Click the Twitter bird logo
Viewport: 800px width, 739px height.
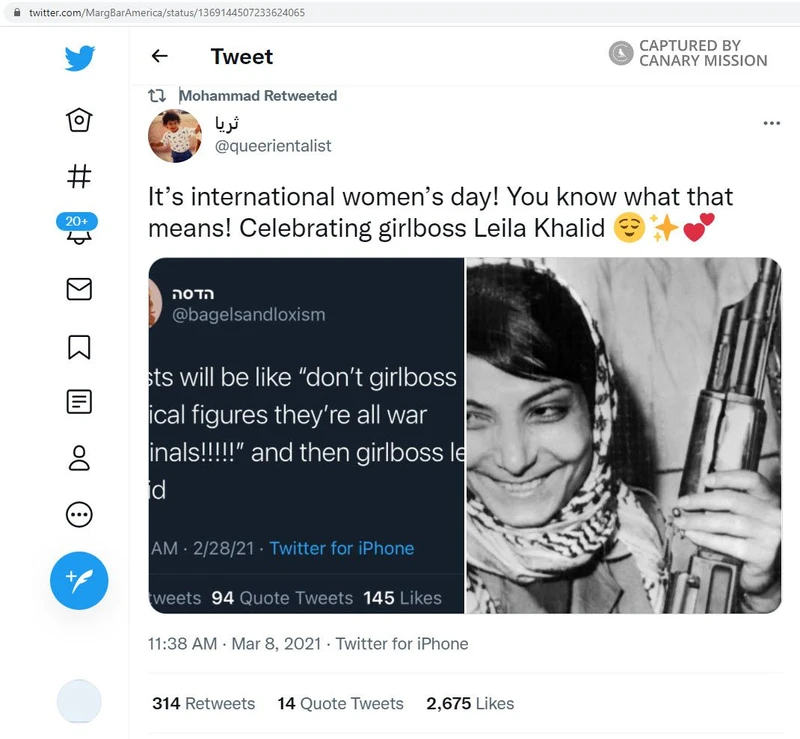[x=79, y=58]
